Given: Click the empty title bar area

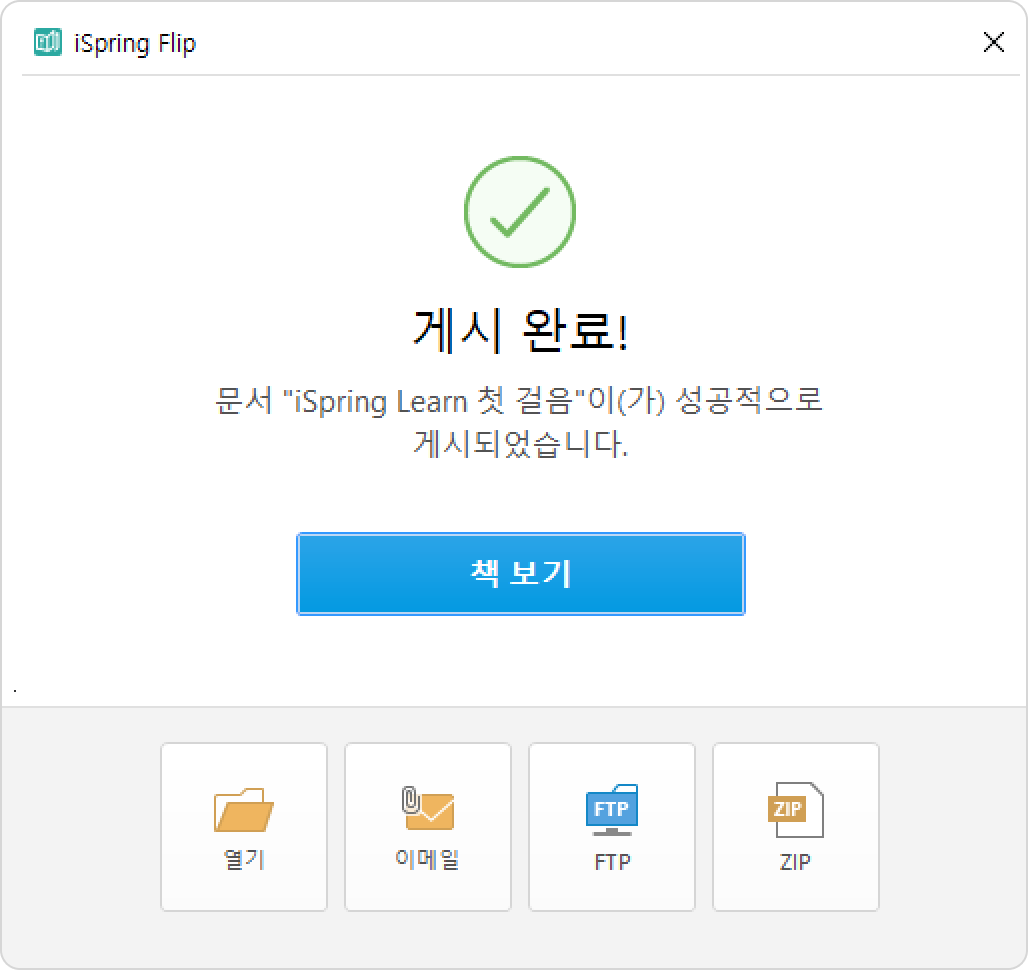Looking at the screenshot, I should [590, 43].
